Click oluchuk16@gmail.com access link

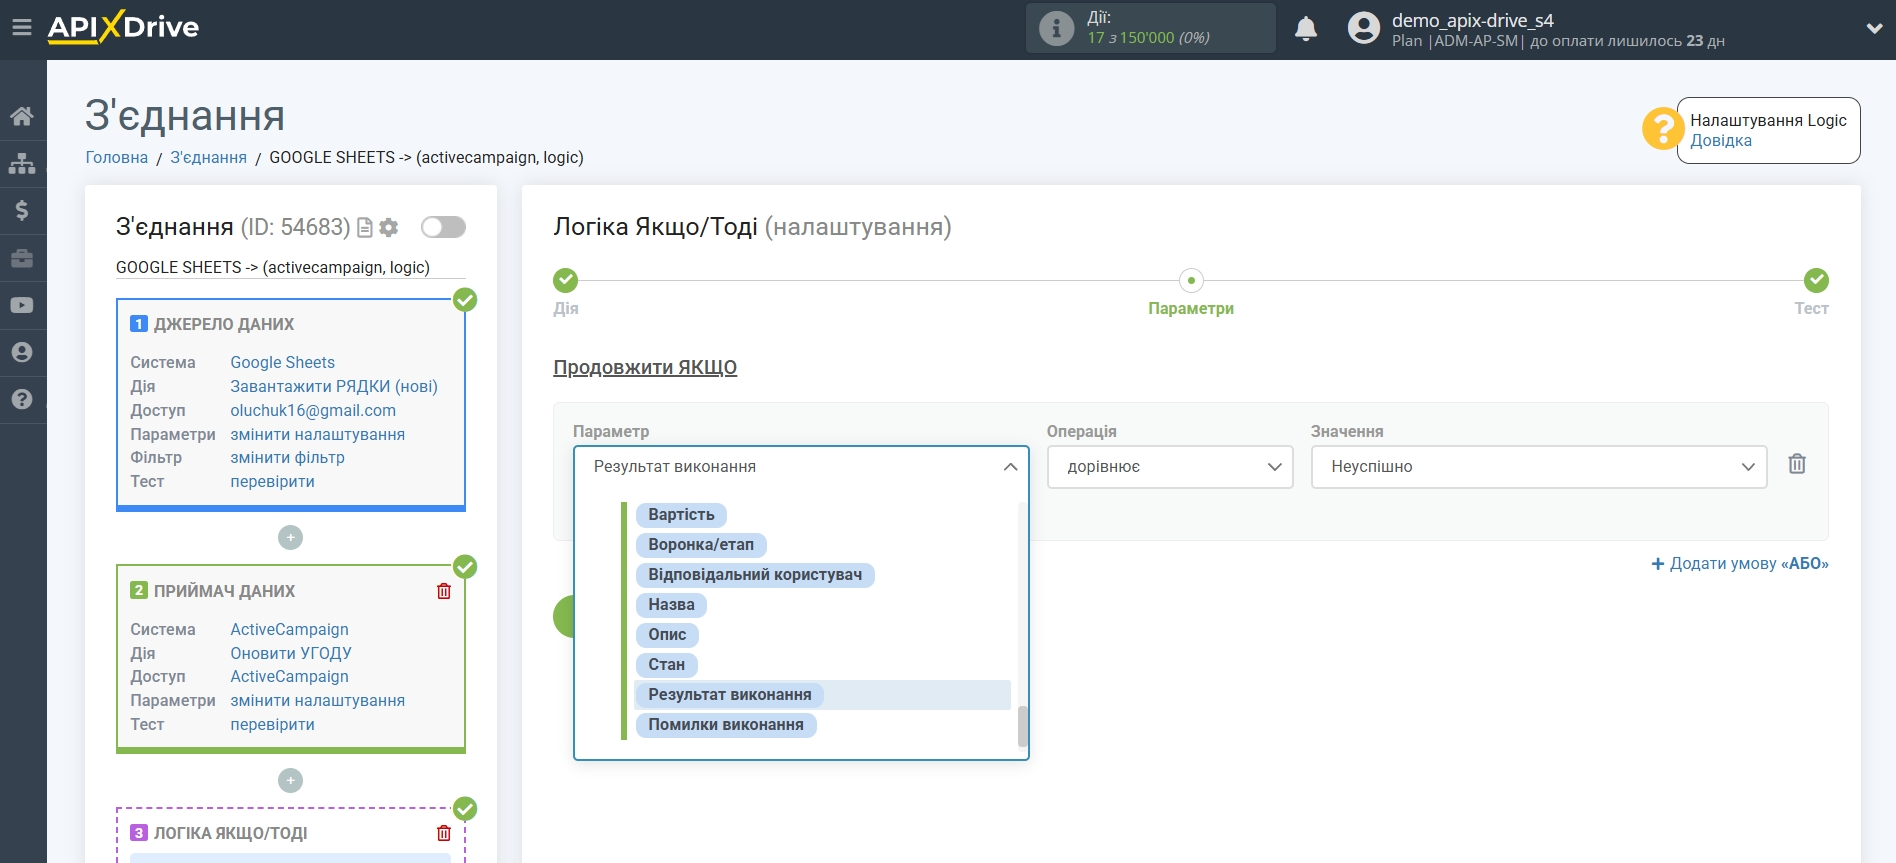tap(313, 410)
